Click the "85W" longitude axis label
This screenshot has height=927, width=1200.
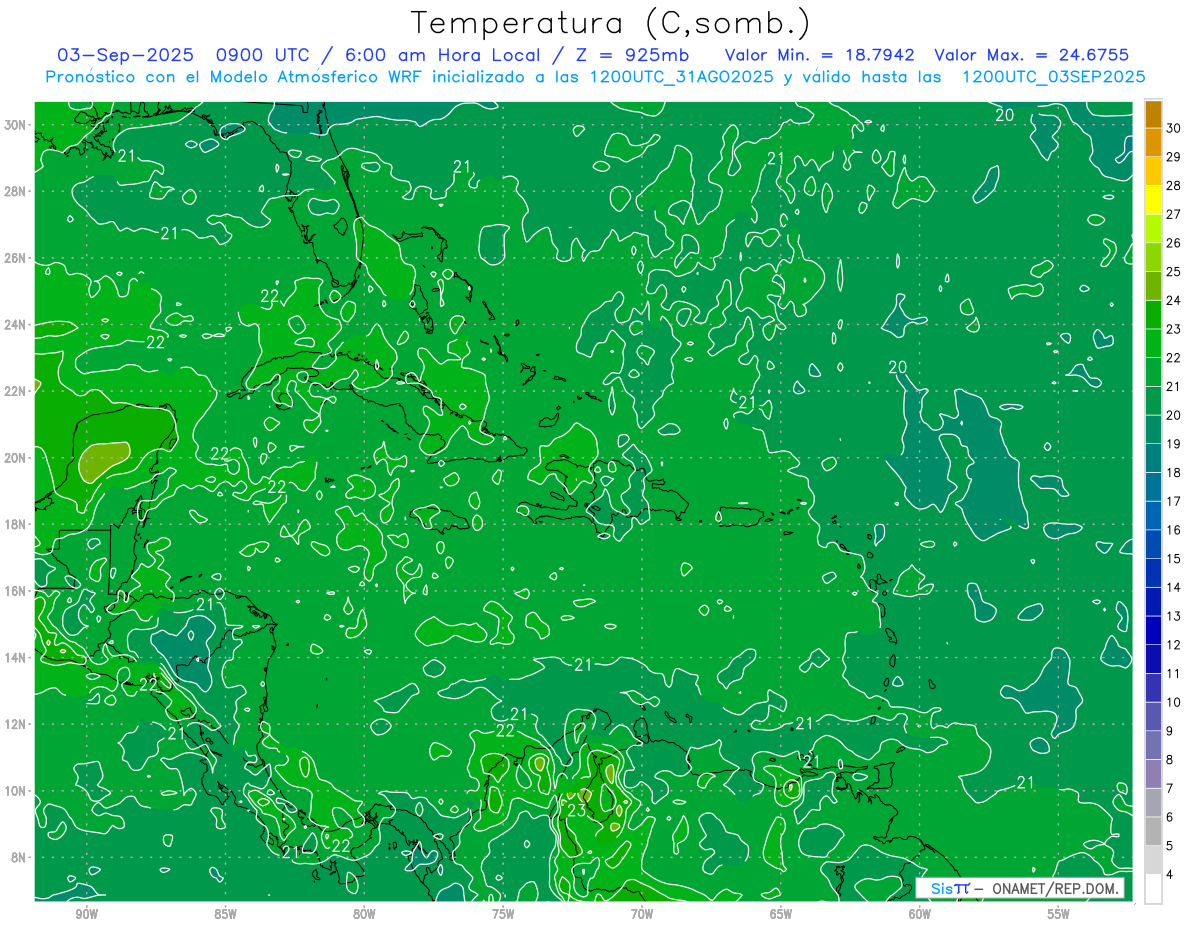point(225,913)
